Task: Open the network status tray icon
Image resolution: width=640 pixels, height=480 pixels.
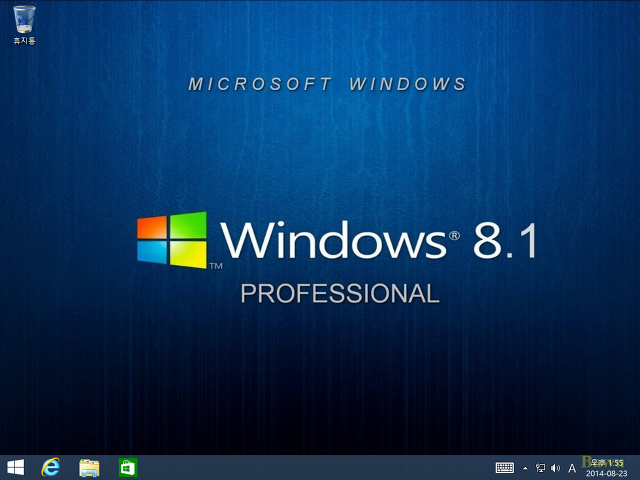Action: (x=540, y=468)
